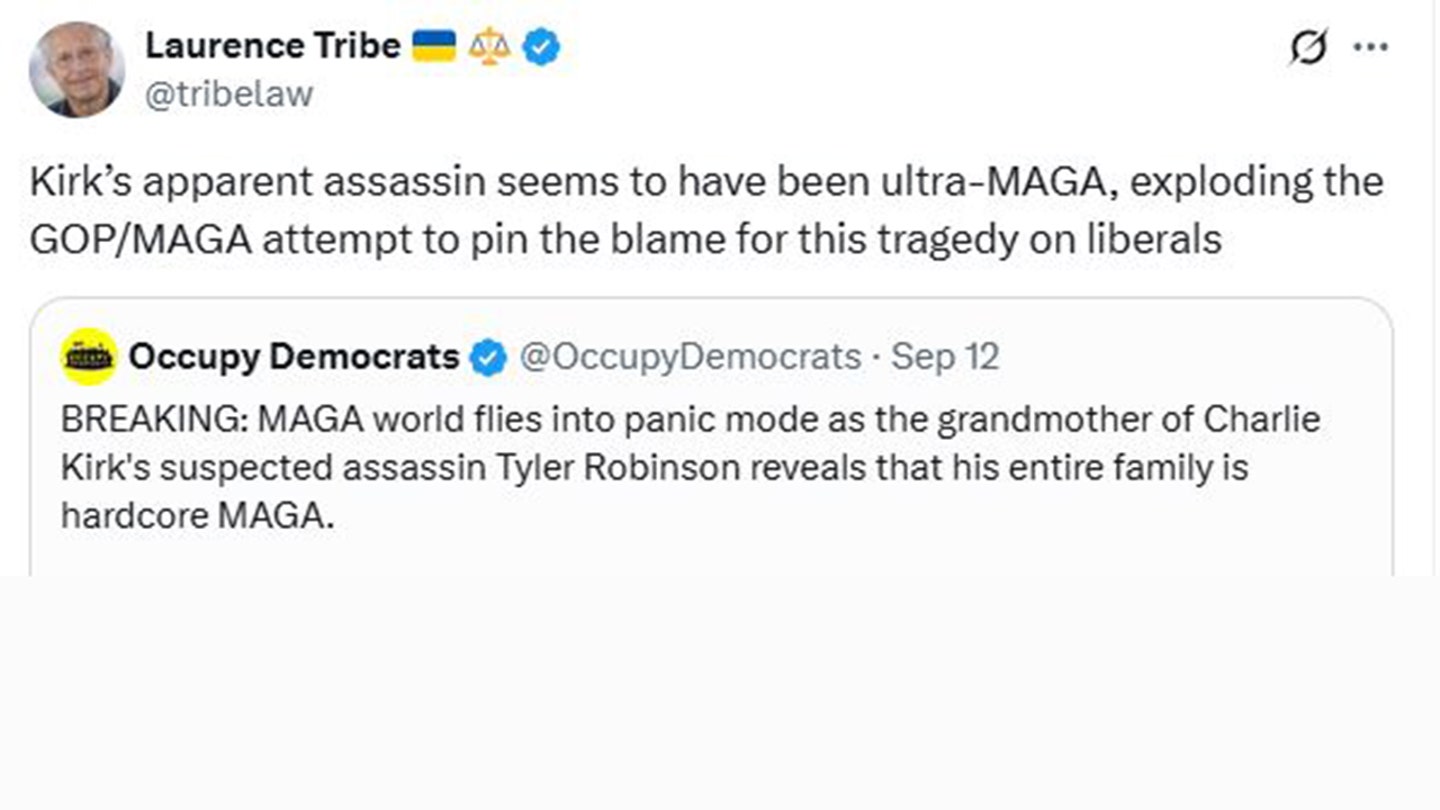Click the Occupy Democrats verified checkmark
The width and height of the screenshot is (1440, 810).
[x=488, y=358]
